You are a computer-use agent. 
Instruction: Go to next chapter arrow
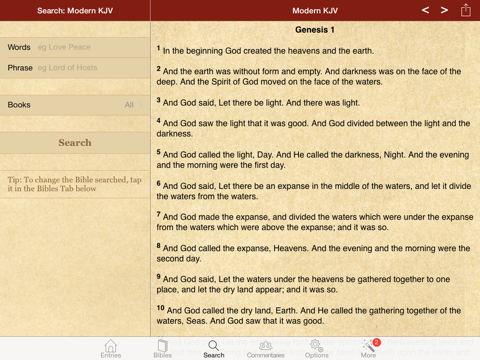[x=444, y=10]
